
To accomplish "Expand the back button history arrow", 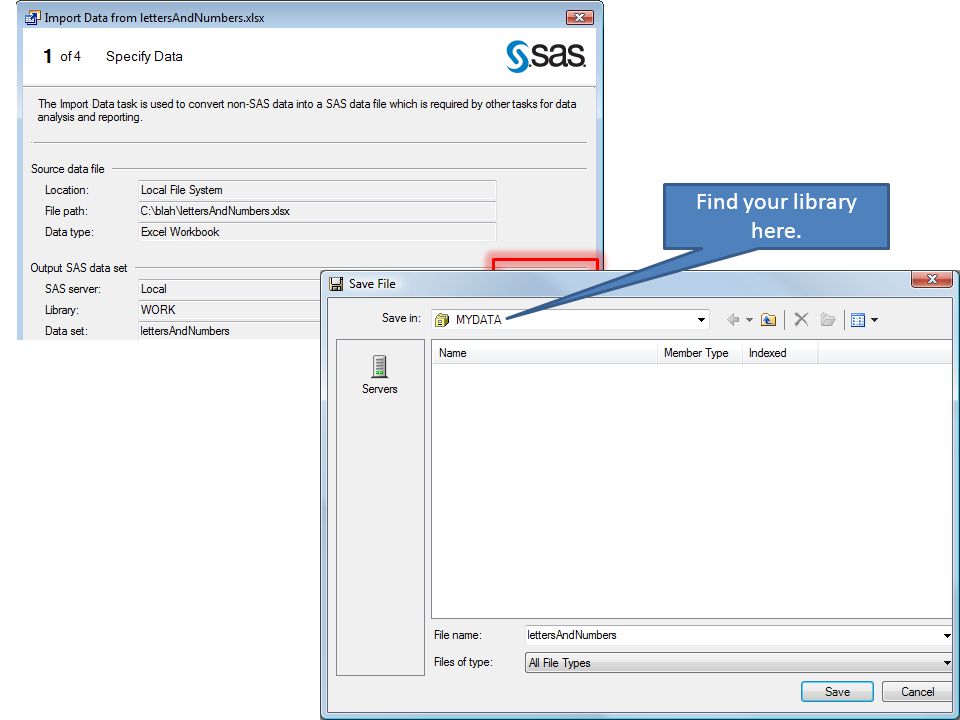I will [749, 320].
